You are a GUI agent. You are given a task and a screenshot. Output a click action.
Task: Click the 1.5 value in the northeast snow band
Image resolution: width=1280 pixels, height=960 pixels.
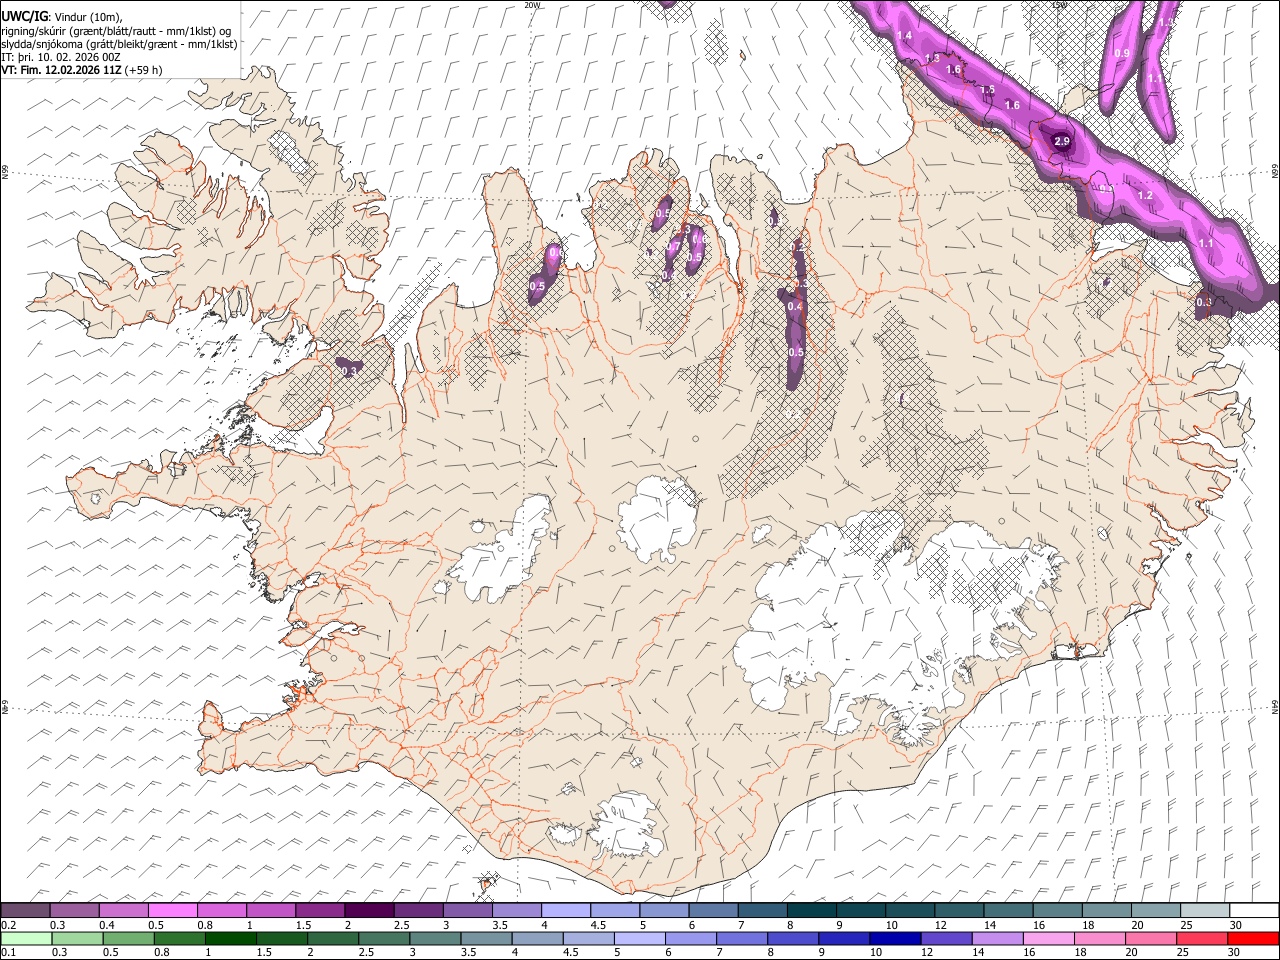tap(988, 90)
